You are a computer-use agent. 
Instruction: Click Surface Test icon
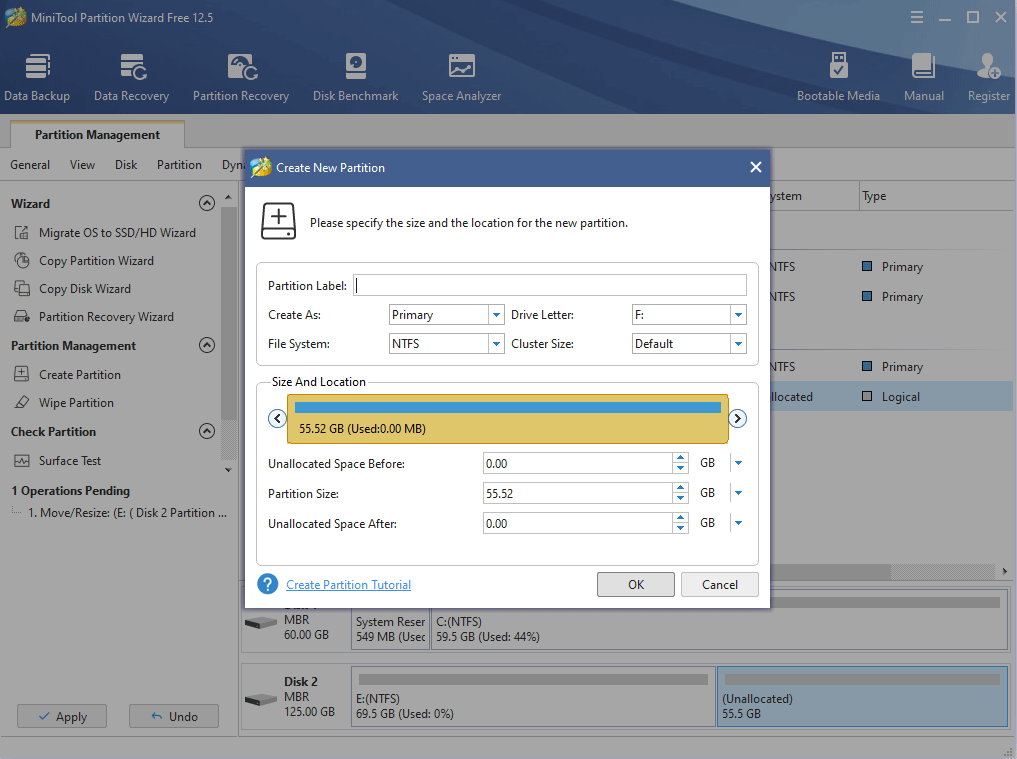point(22,461)
